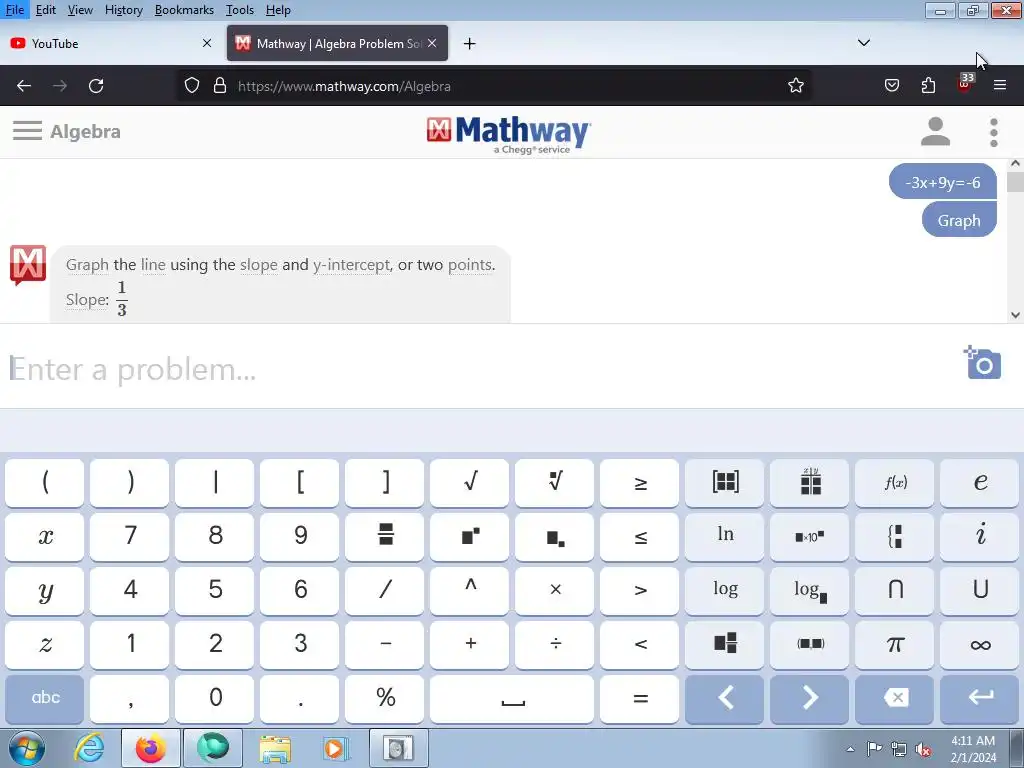Show hidden system tray icons
The height and width of the screenshot is (768, 1024).
(850, 749)
